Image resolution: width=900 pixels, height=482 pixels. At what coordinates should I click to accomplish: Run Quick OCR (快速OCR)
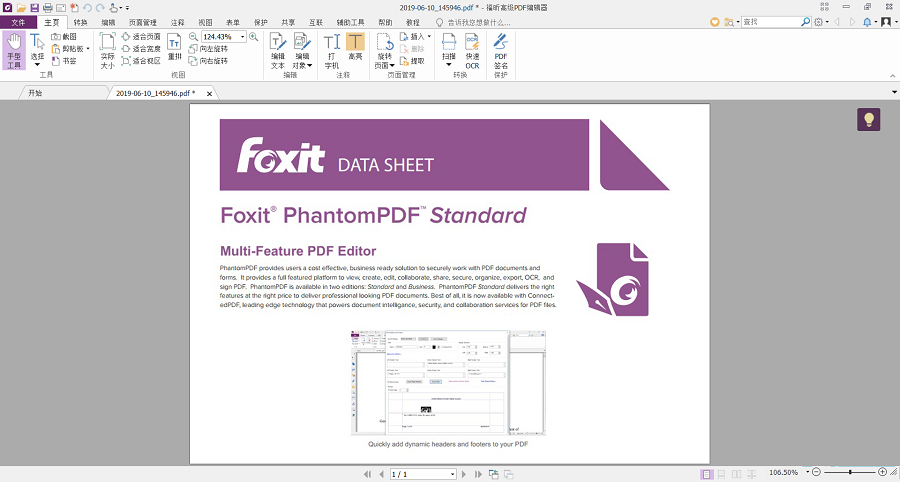[x=472, y=50]
